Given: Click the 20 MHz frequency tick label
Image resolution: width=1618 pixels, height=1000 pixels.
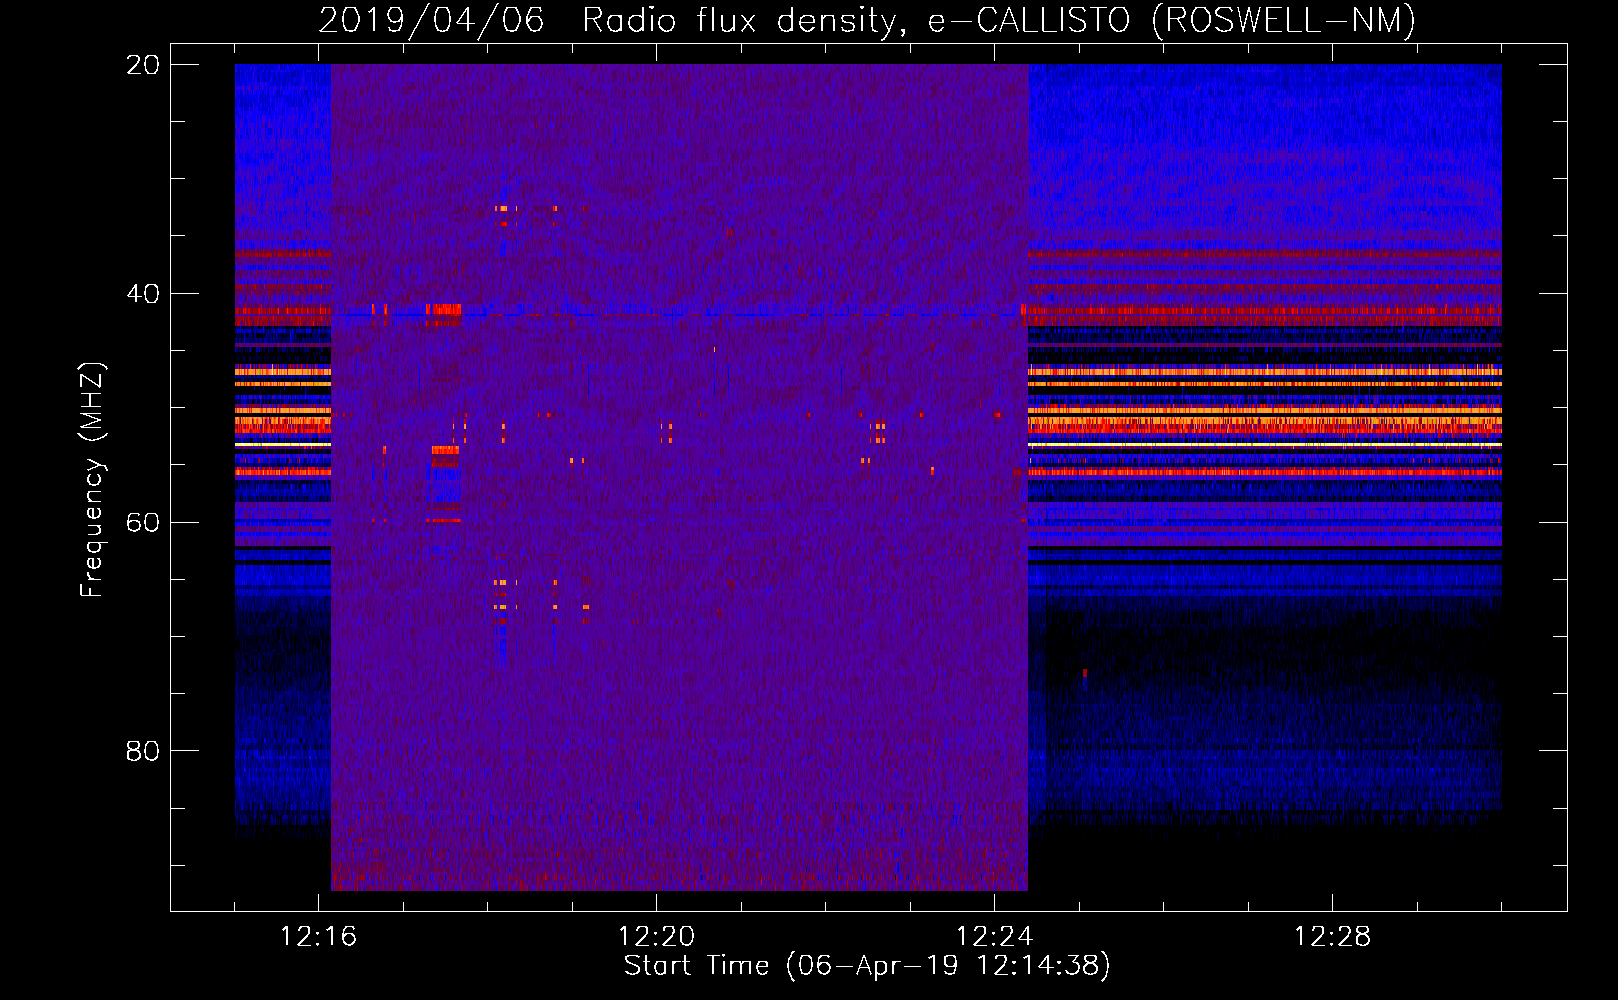Looking at the screenshot, I should point(142,65).
